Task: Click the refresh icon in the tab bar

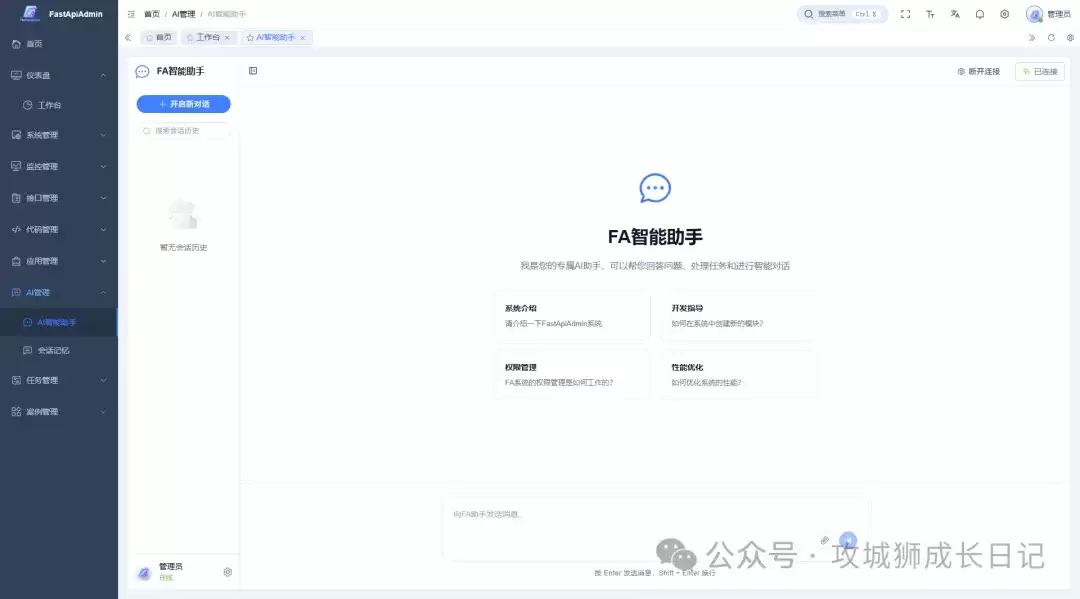Action: click(x=1051, y=37)
